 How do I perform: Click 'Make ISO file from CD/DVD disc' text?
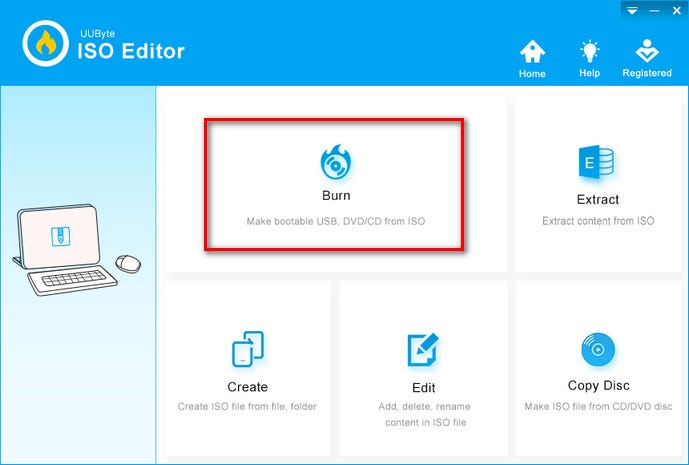[598, 406]
